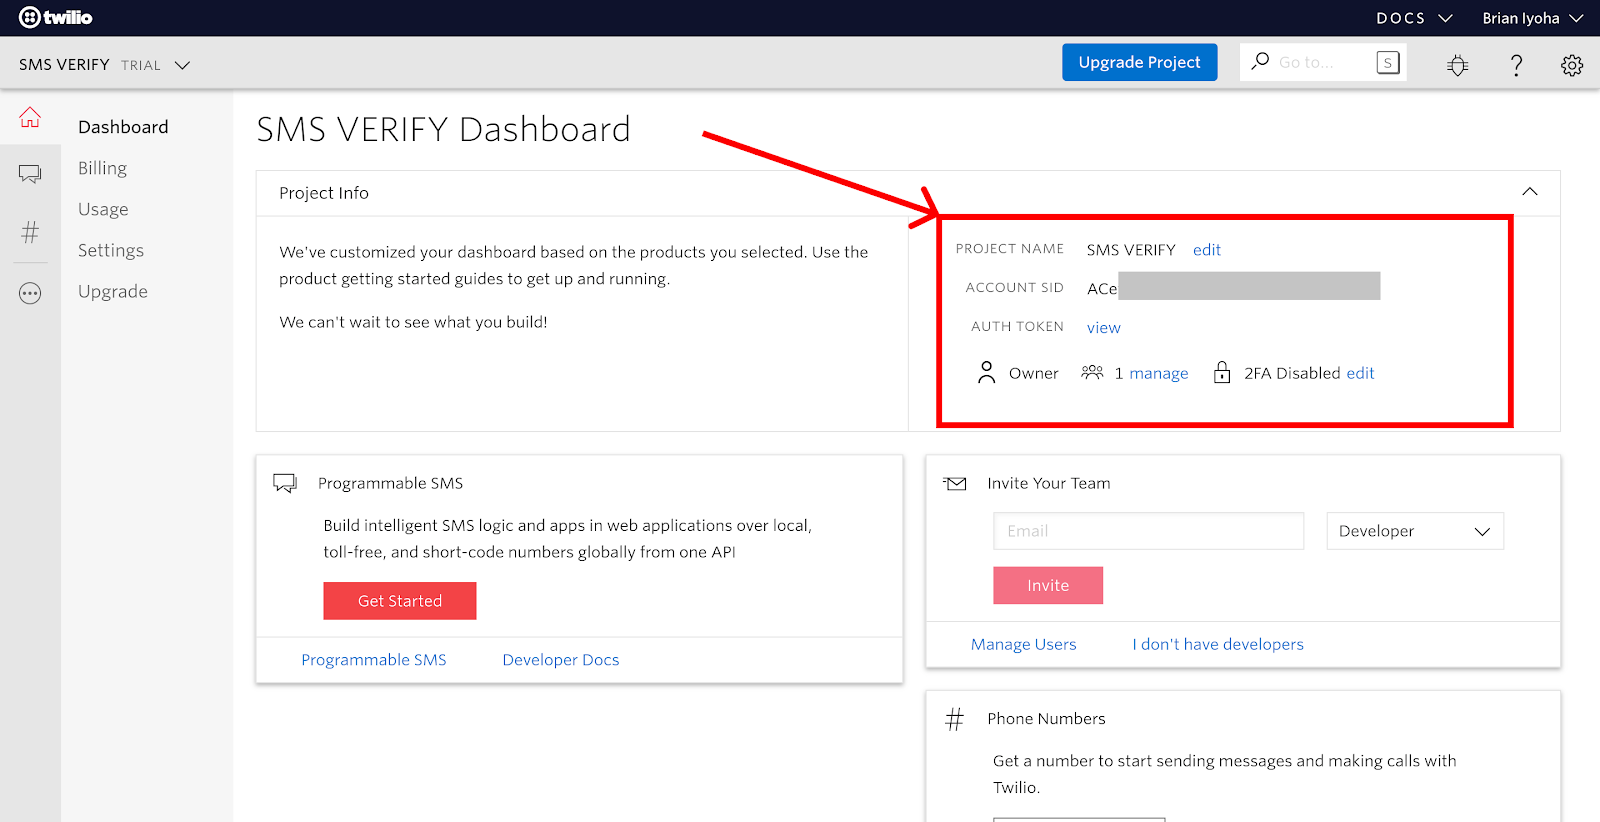Open the Programmable SMS link
This screenshot has width=1600, height=822.
[x=374, y=660]
